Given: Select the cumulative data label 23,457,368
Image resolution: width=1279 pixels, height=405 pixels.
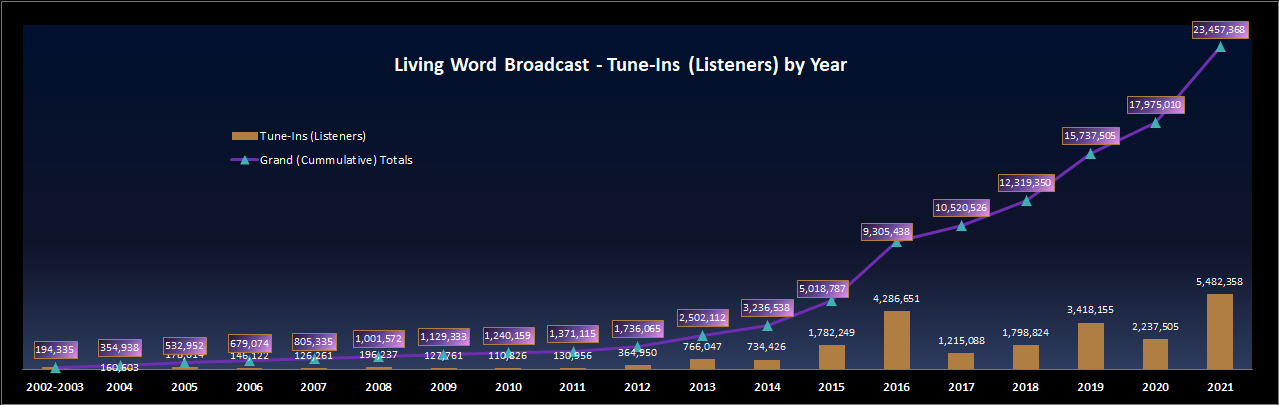Looking at the screenshot, I should [x=1219, y=31].
